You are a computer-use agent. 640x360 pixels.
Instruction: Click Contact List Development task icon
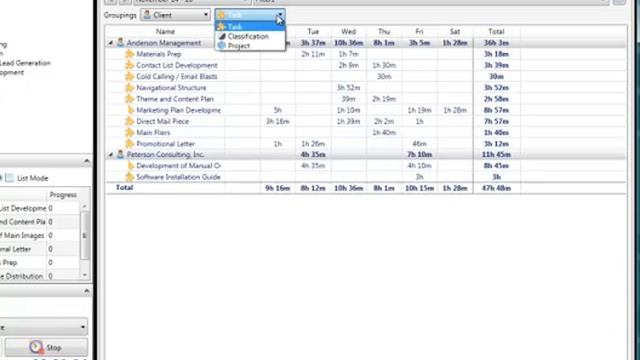coord(129,65)
